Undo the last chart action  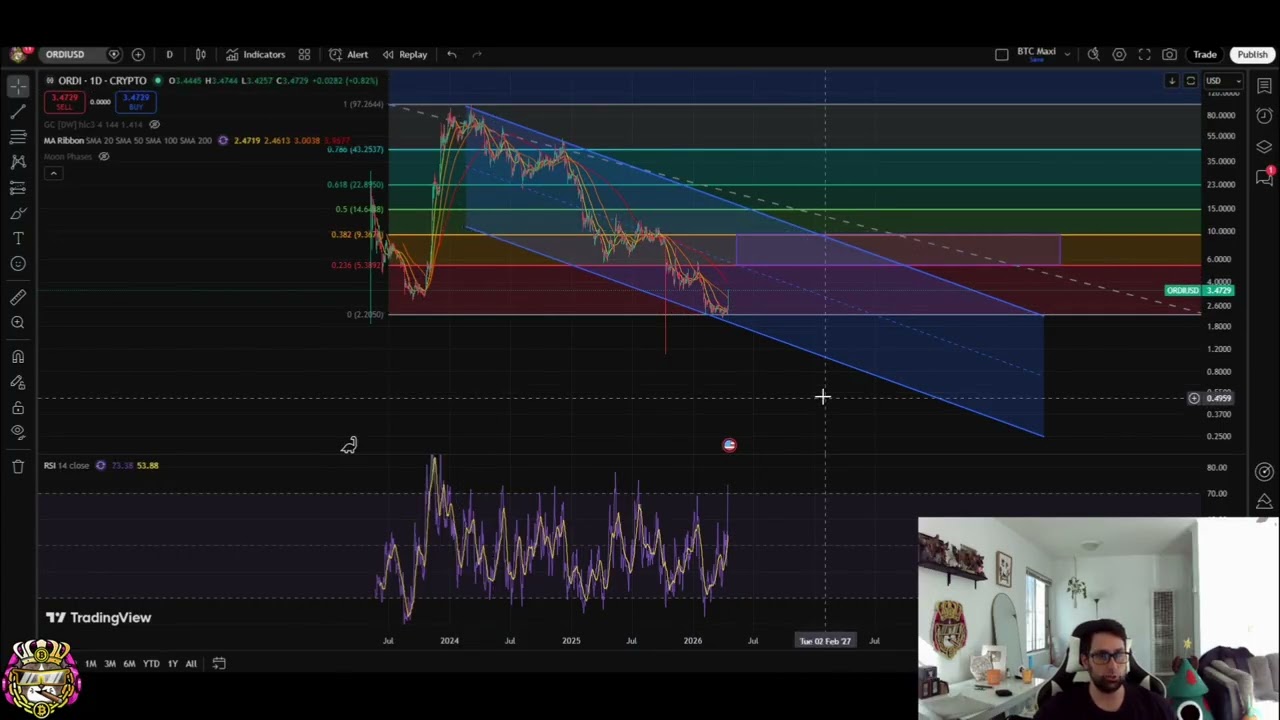point(452,54)
